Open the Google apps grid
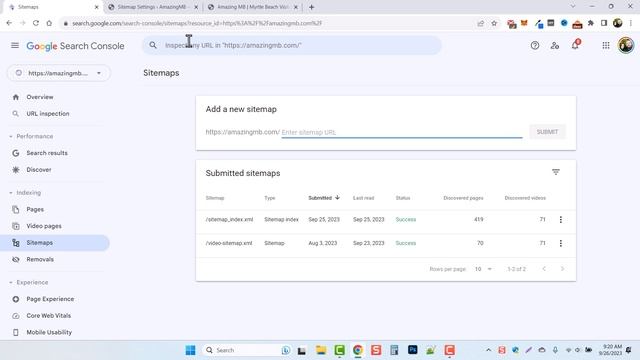Screen dimensions: 640x360 click(606, 46)
